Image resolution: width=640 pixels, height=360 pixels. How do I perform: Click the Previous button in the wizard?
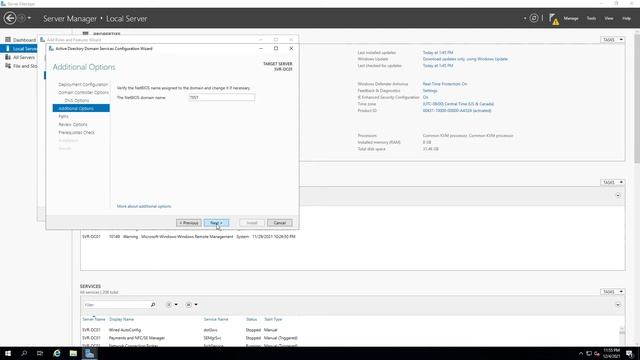(x=189, y=223)
